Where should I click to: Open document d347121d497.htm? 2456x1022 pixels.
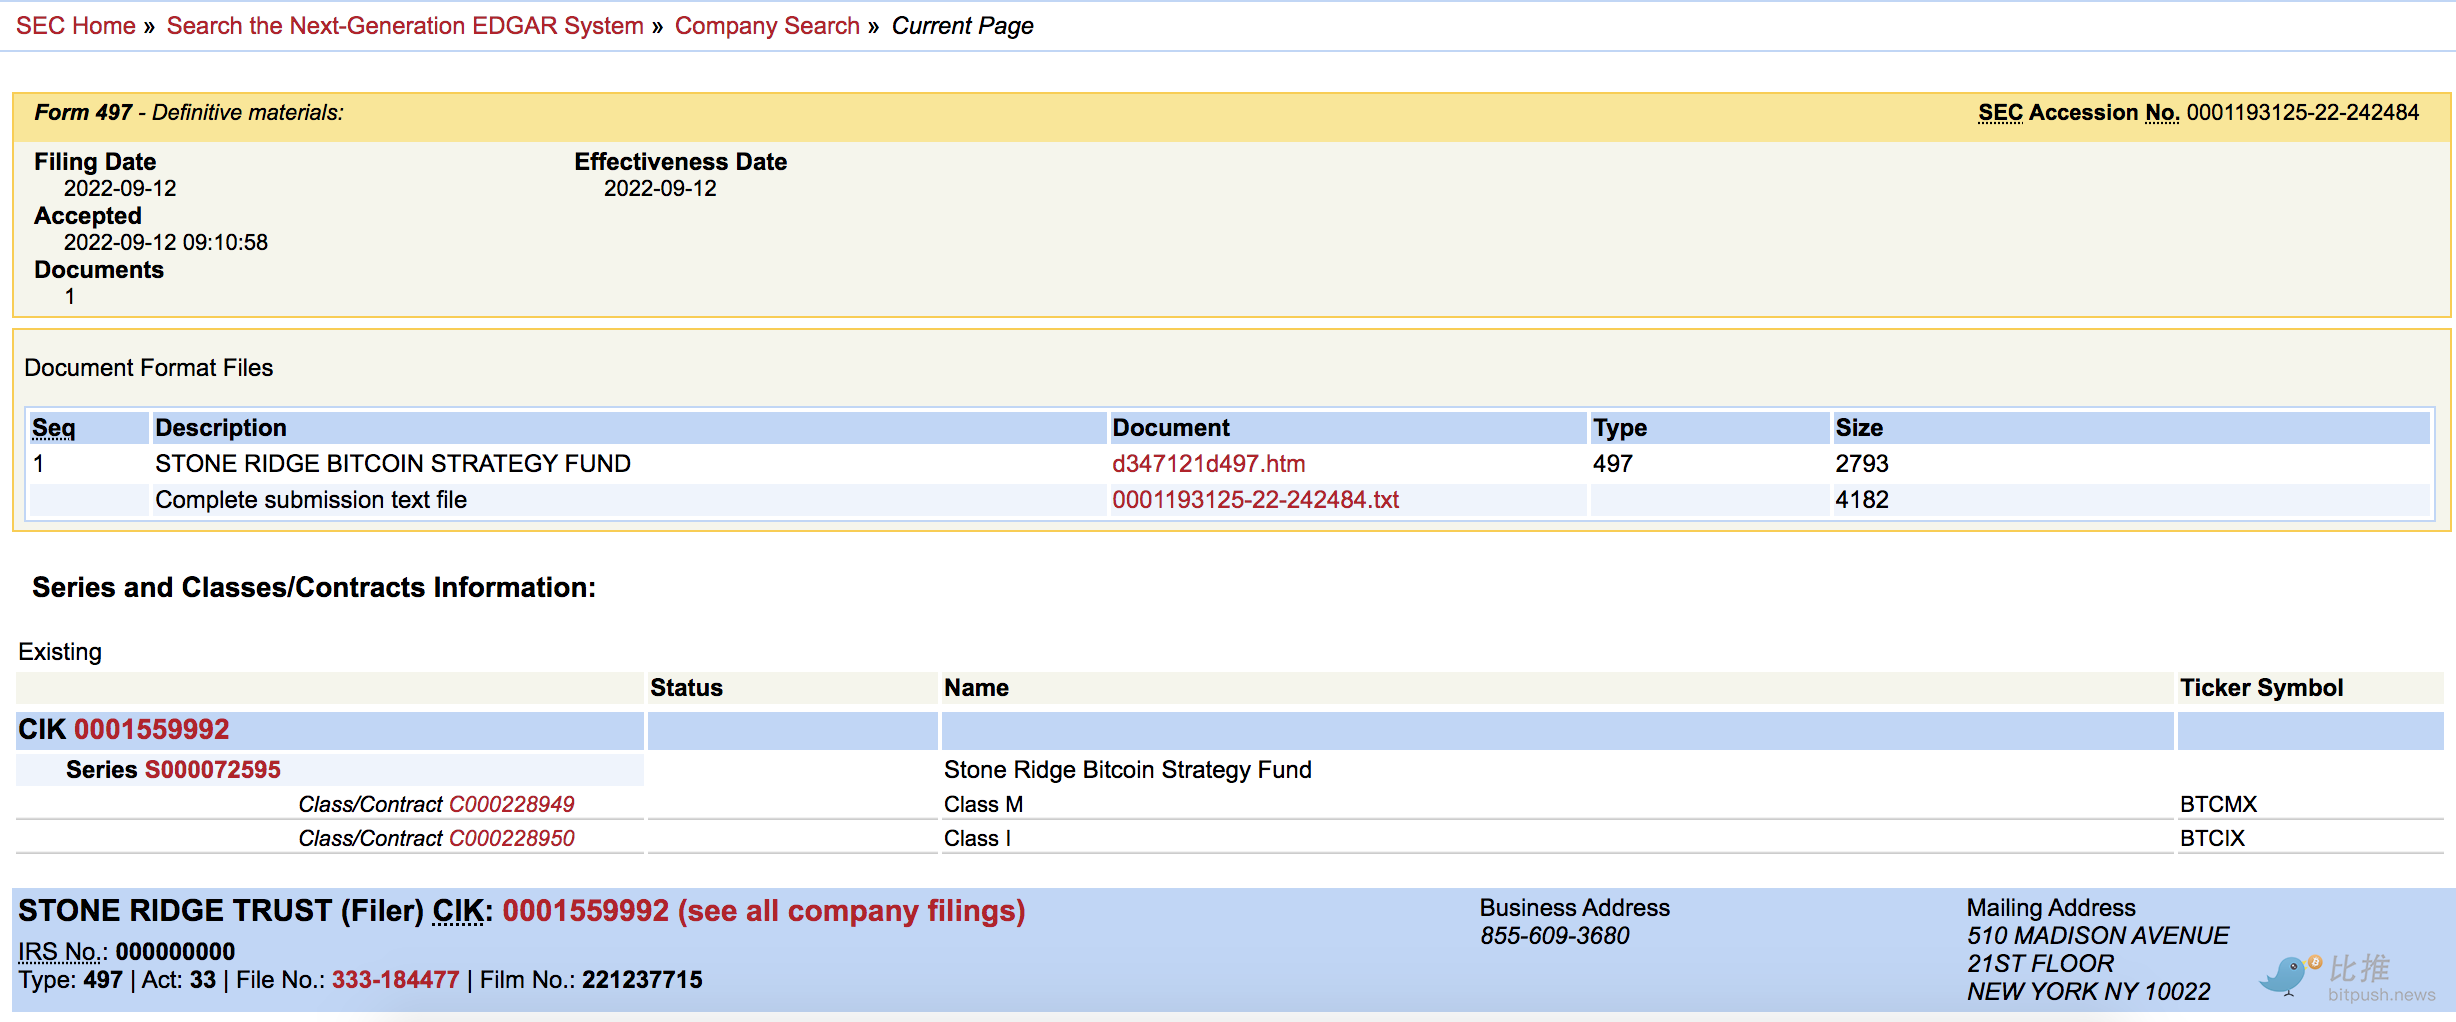[1208, 464]
